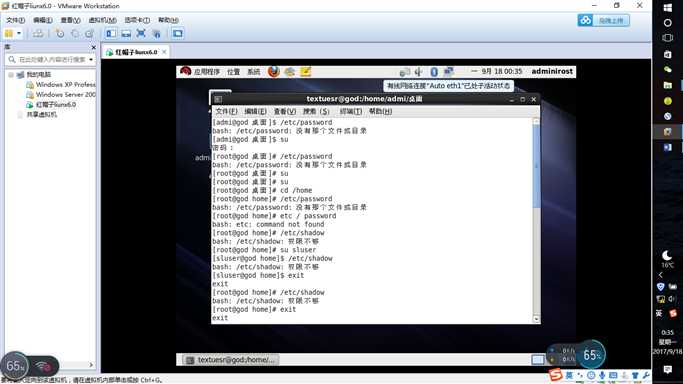Open the snapshot manager toolbar icon

click(90, 34)
